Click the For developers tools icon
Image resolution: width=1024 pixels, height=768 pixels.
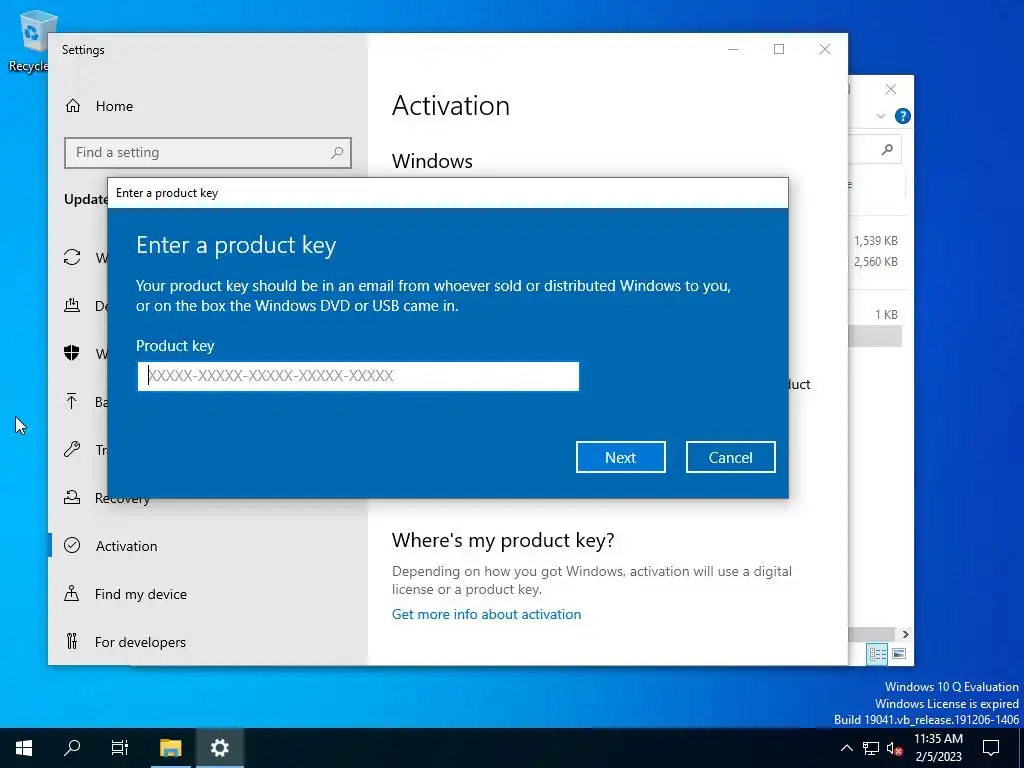[x=72, y=641]
